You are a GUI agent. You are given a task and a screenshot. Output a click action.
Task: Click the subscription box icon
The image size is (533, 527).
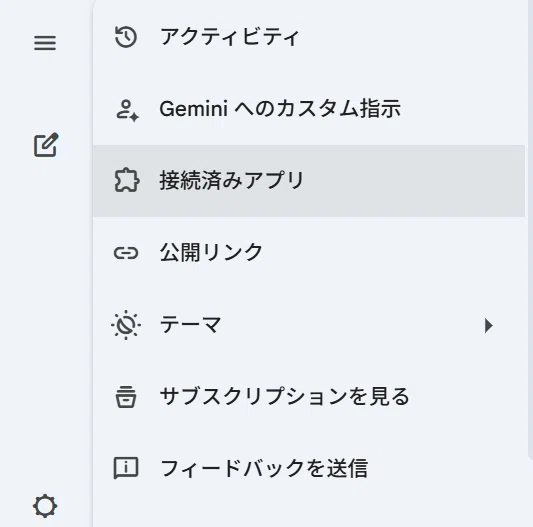pos(126,397)
